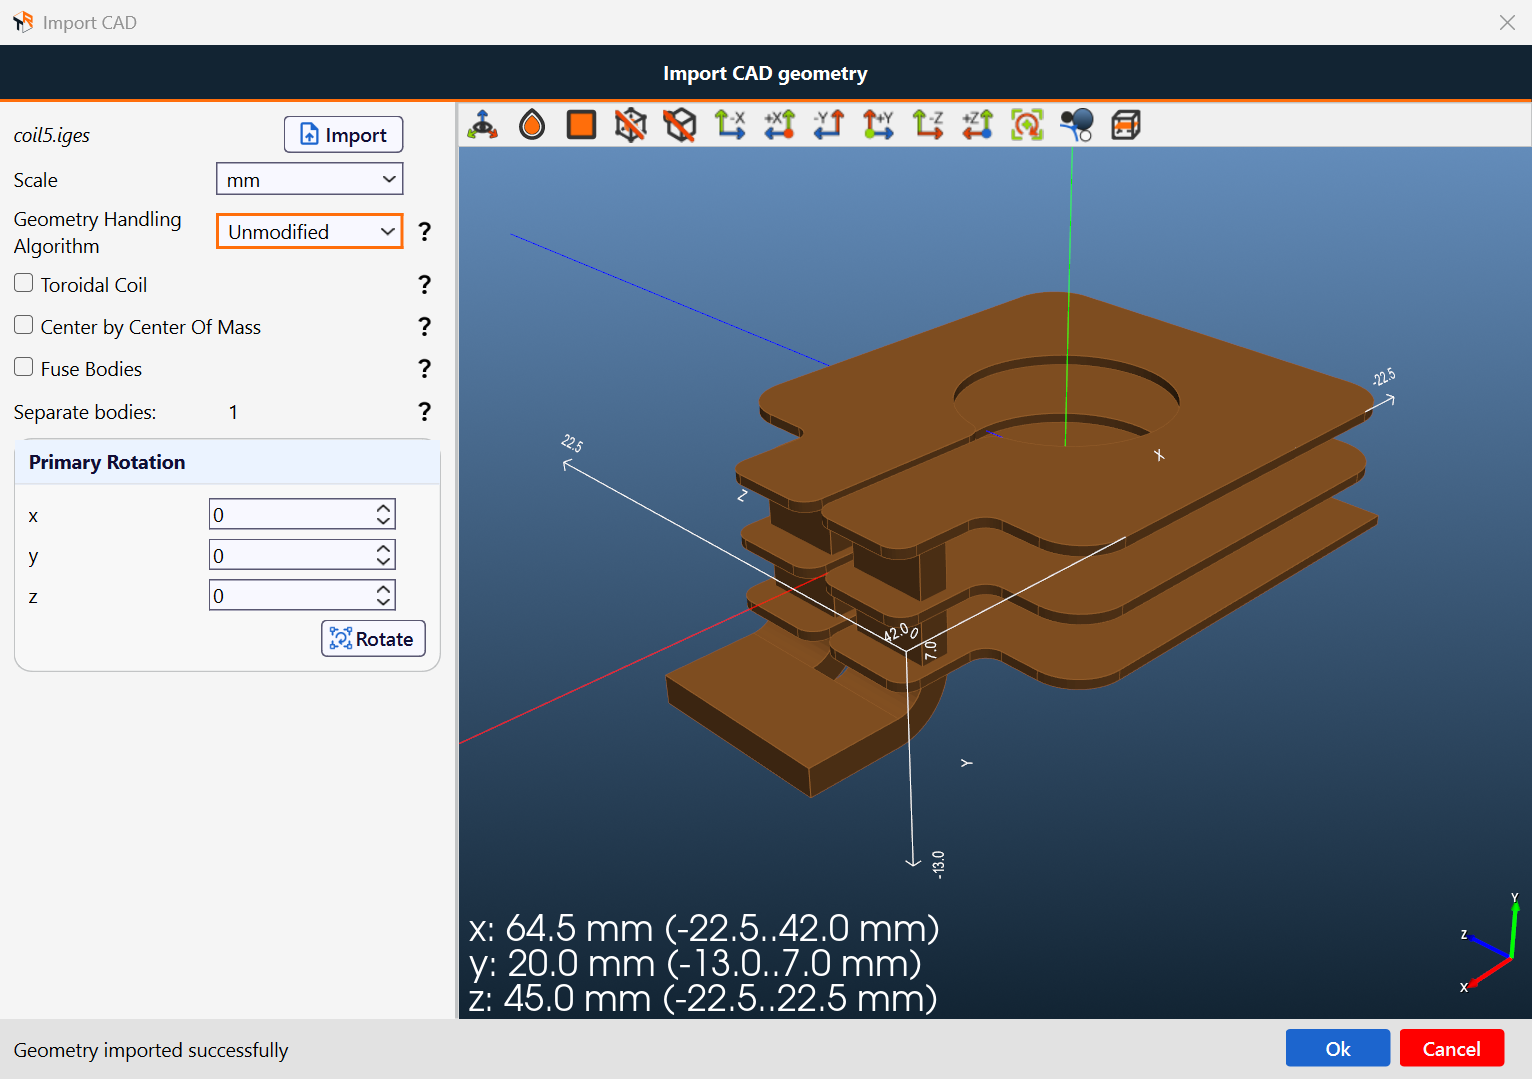1532x1079 pixels.
Task: Click the green-framed reset view icon
Action: click(1027, 125)
